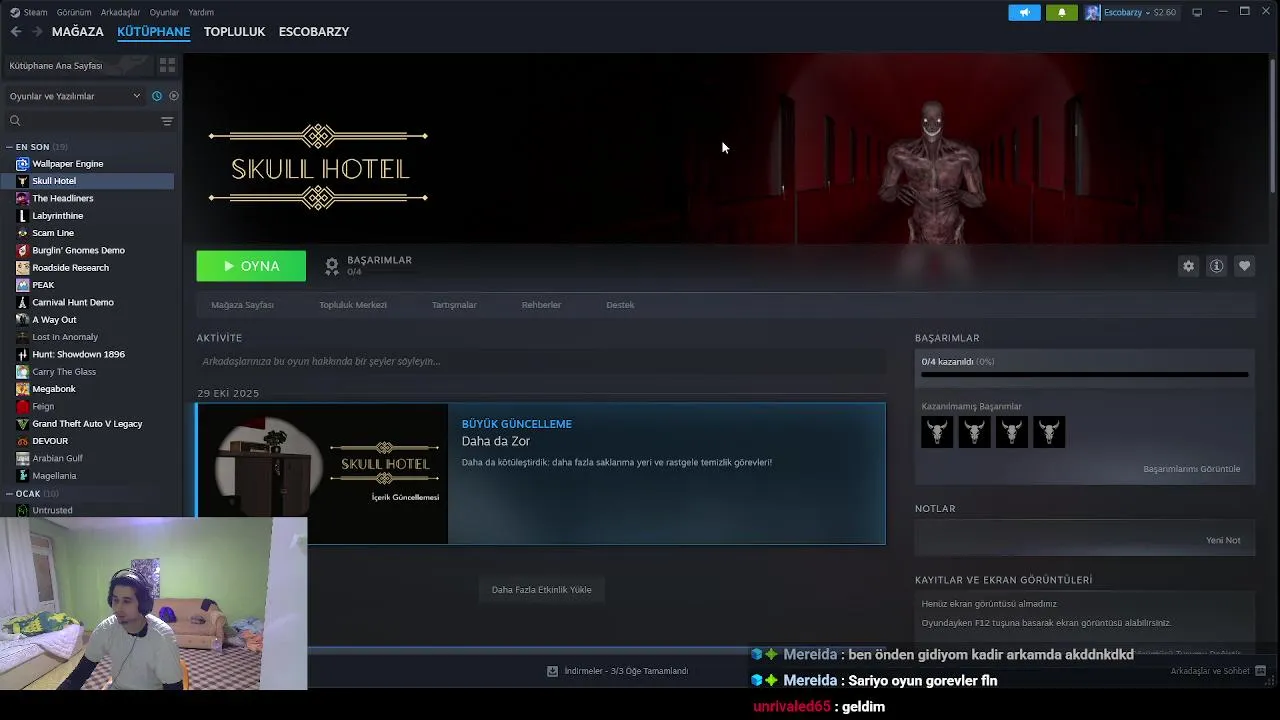Viewport: 1280px width, 720px height.
Task: Open the Görünüm menu
Action: 74,12
